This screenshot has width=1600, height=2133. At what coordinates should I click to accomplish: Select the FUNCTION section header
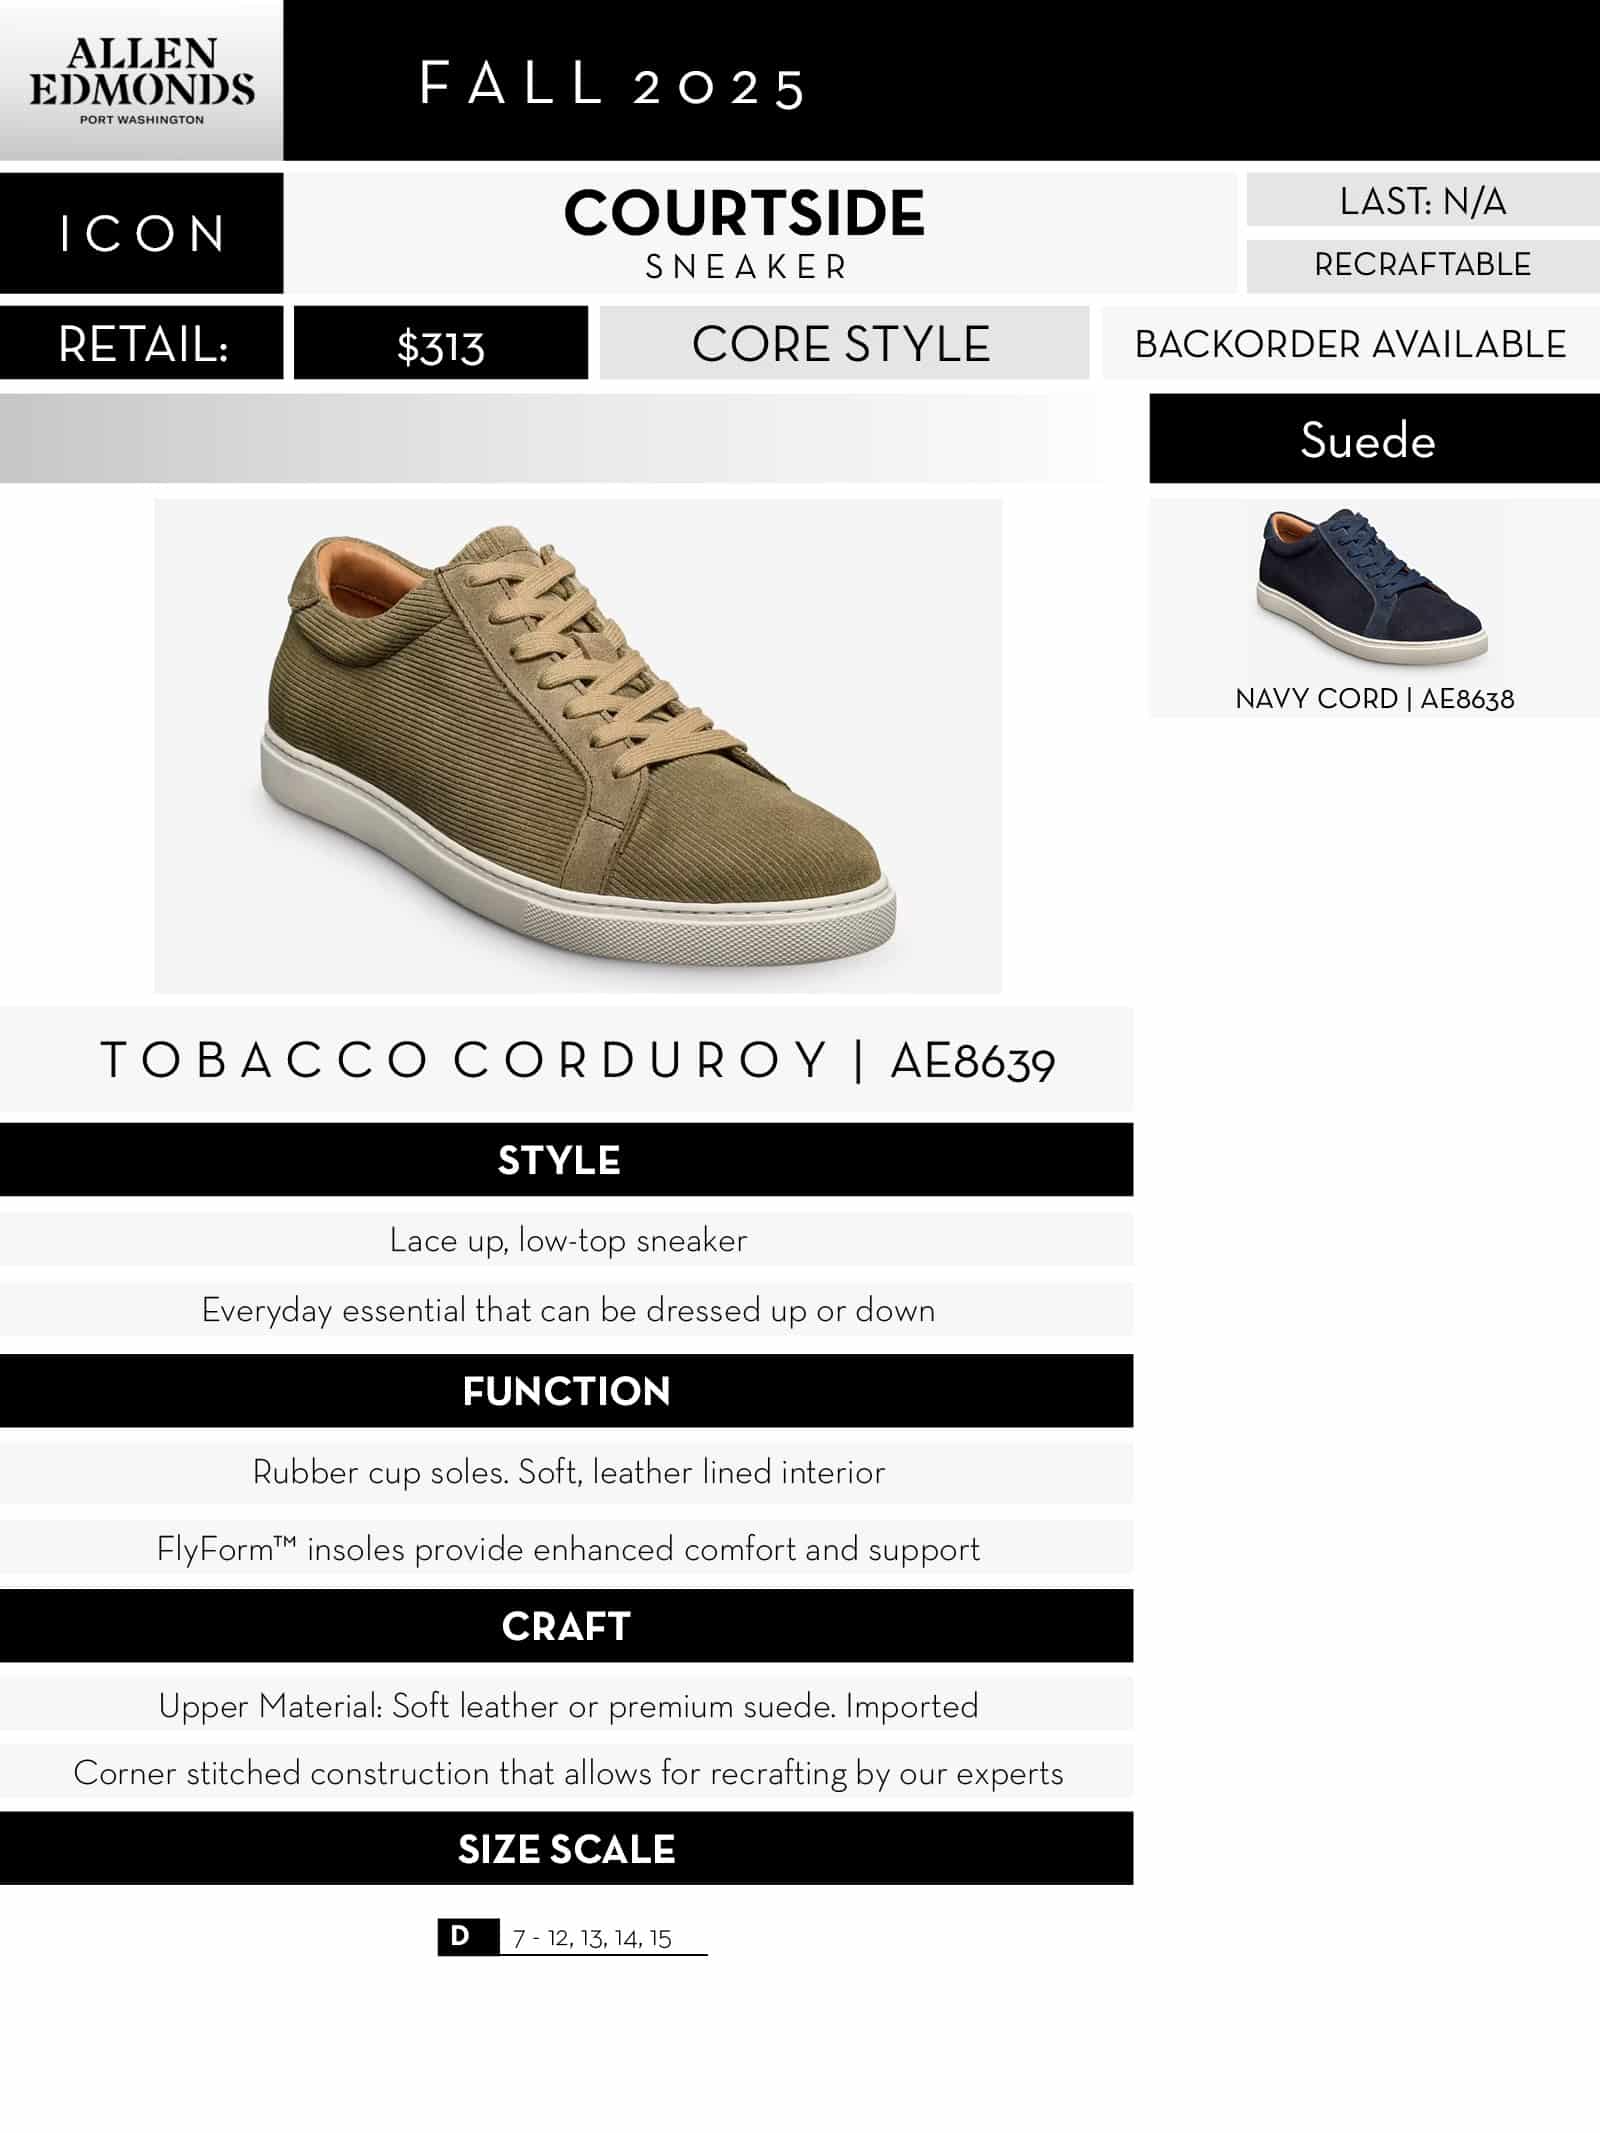coord(566,1391)
